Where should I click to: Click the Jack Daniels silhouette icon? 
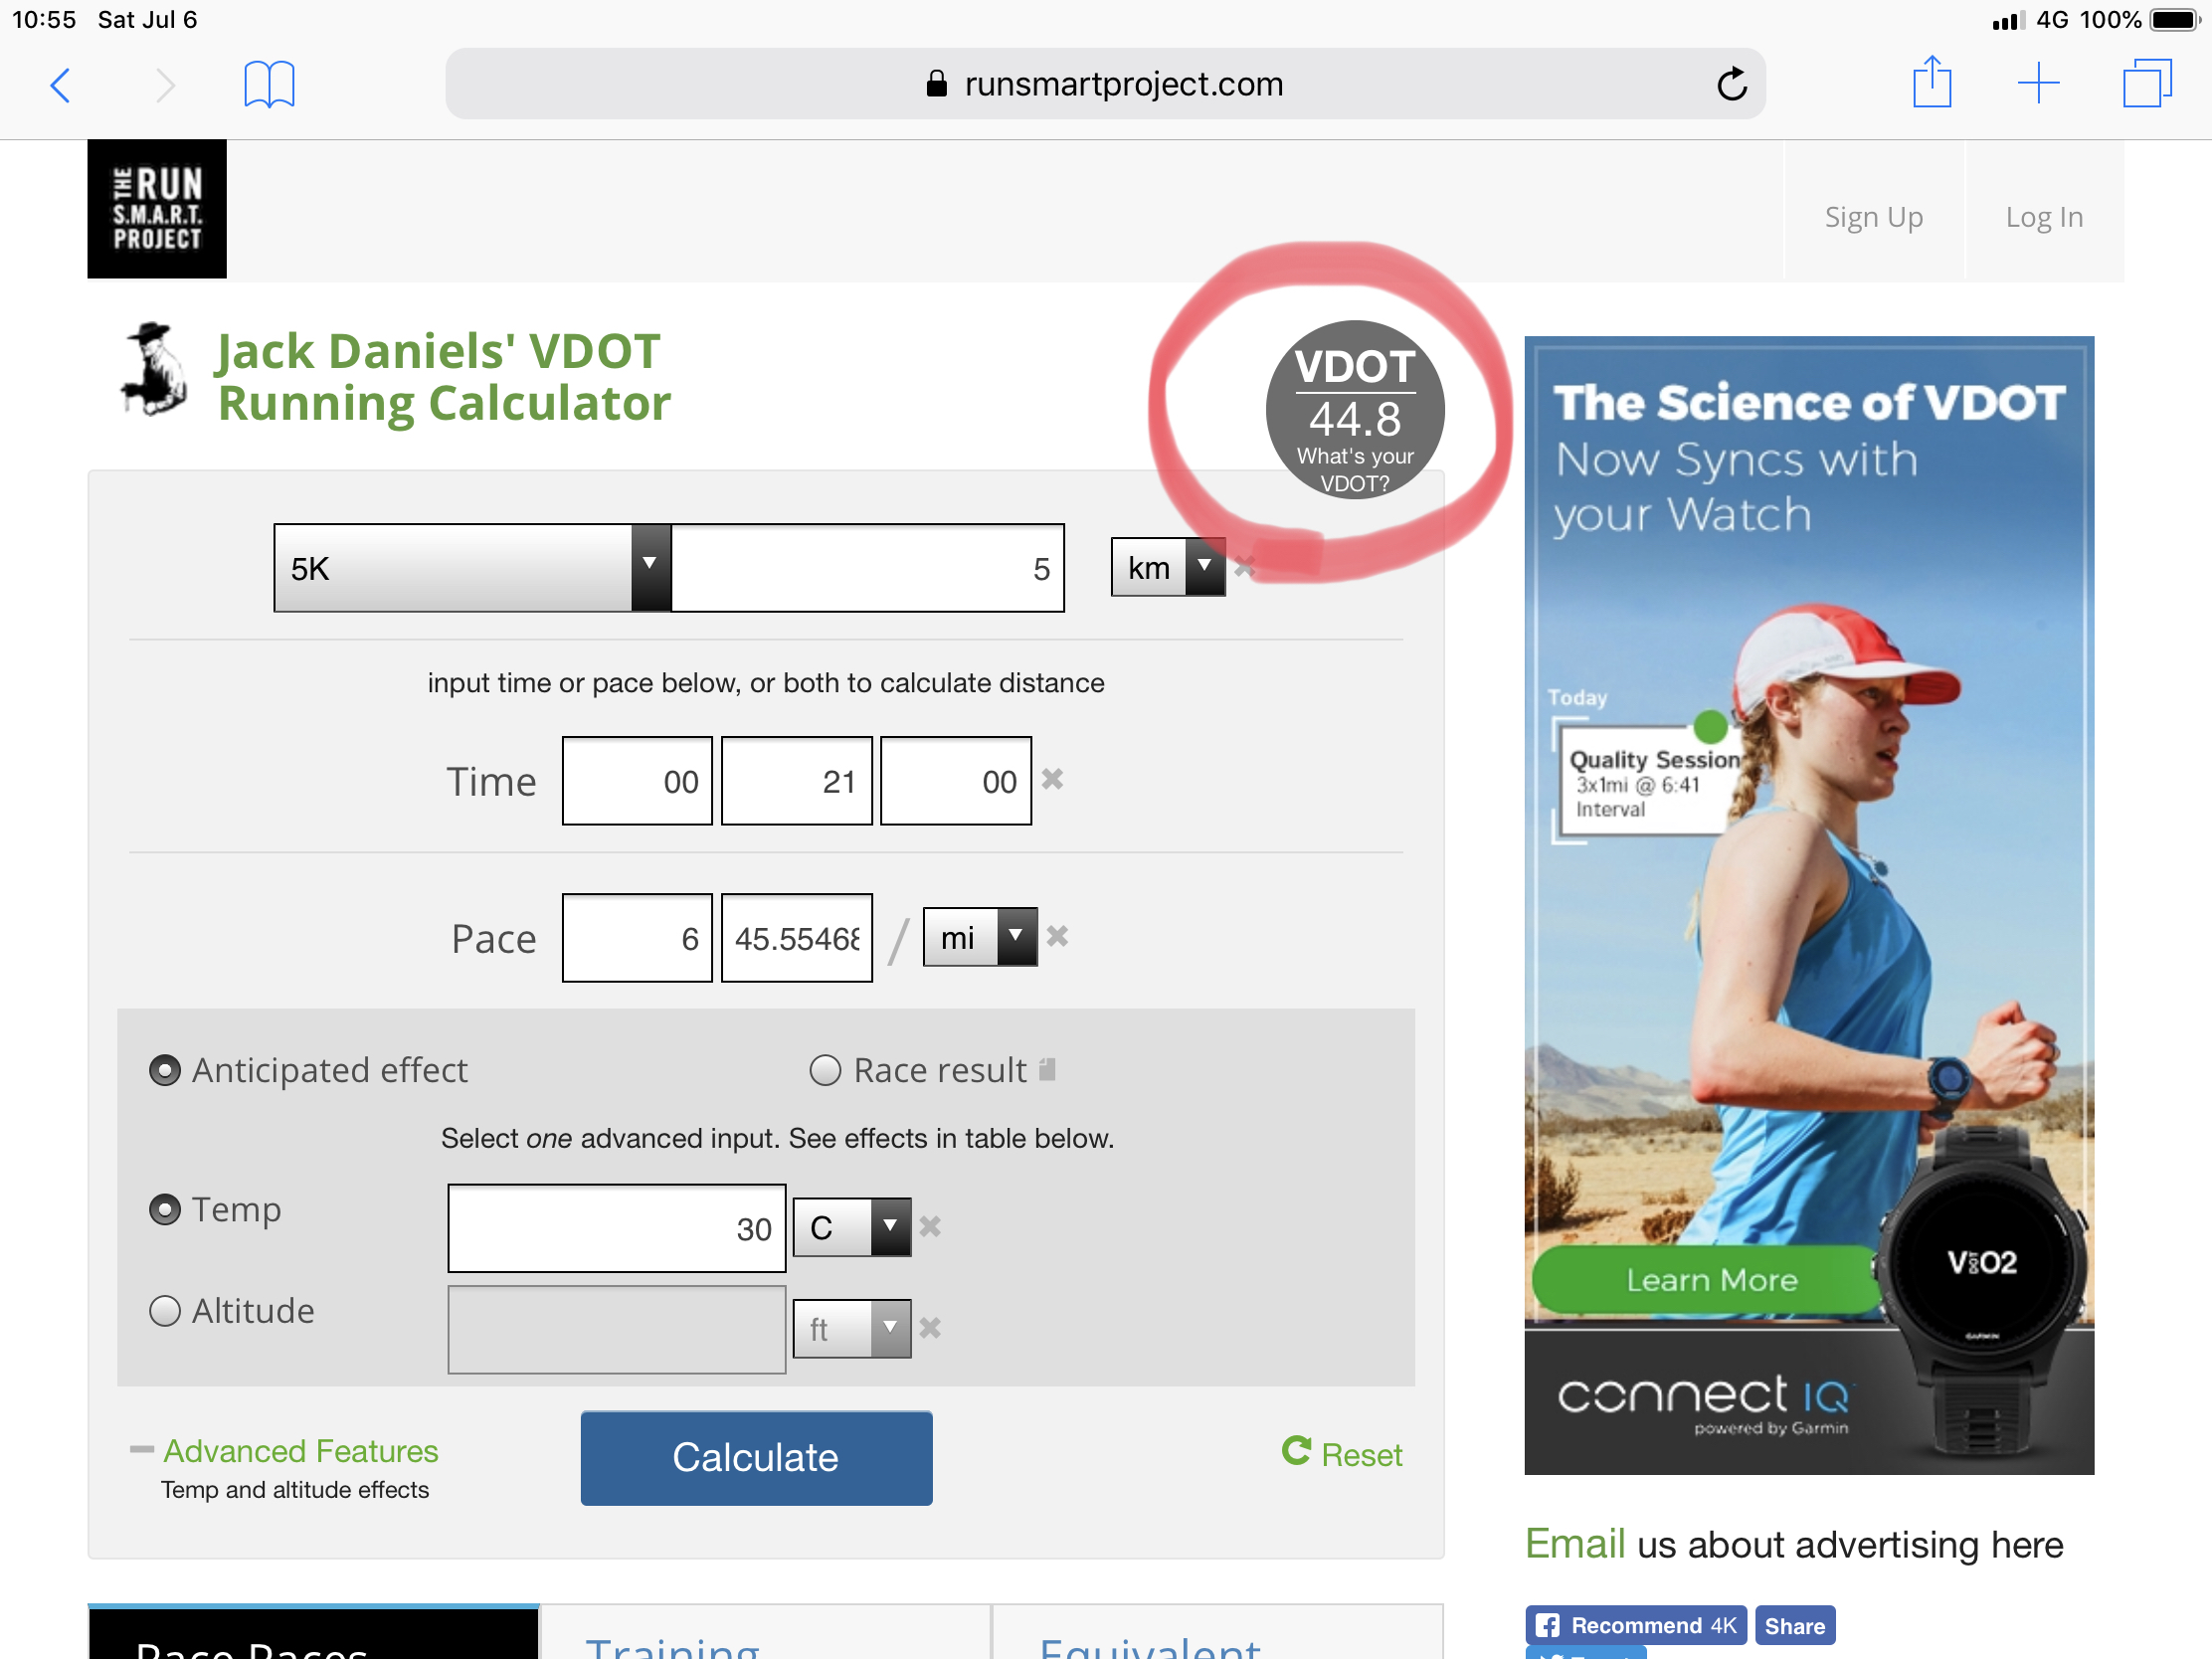(x=154, y=368)
